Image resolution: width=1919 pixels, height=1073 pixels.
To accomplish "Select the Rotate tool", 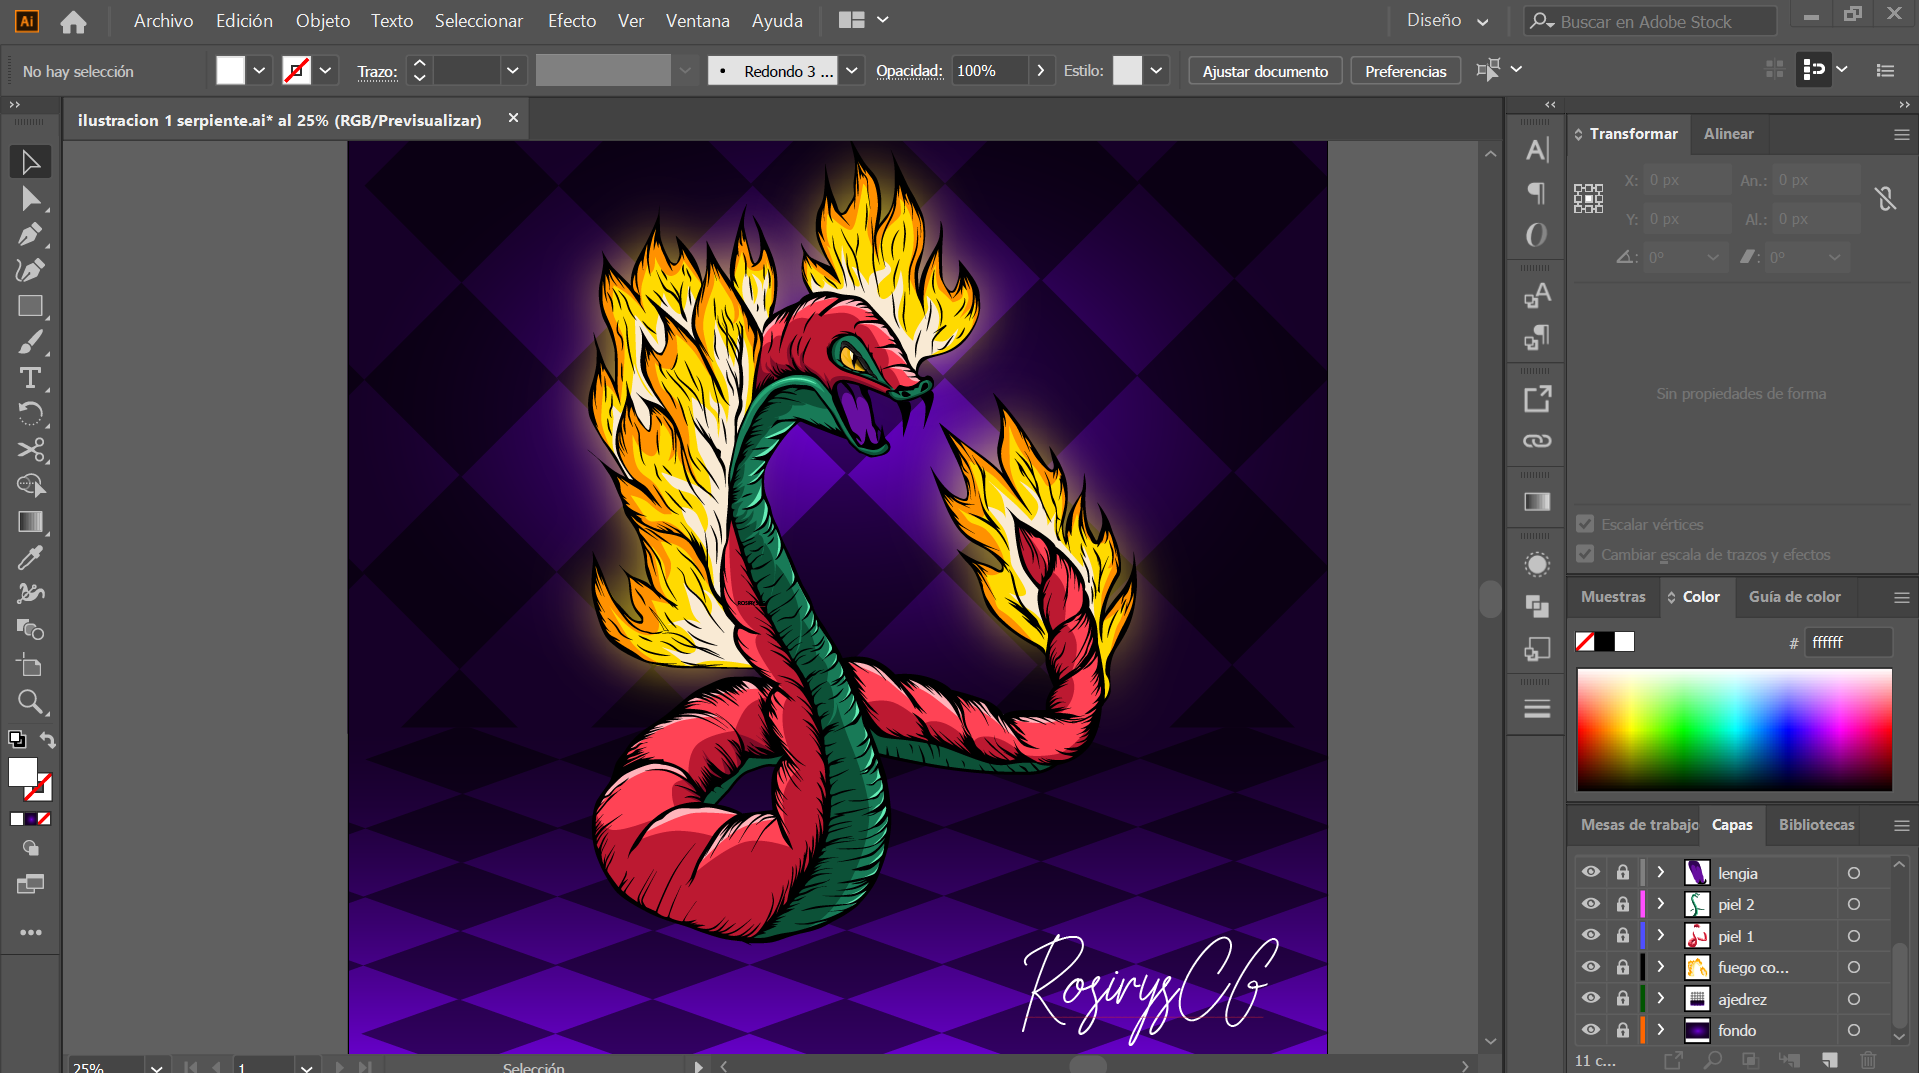I will 30,414.
